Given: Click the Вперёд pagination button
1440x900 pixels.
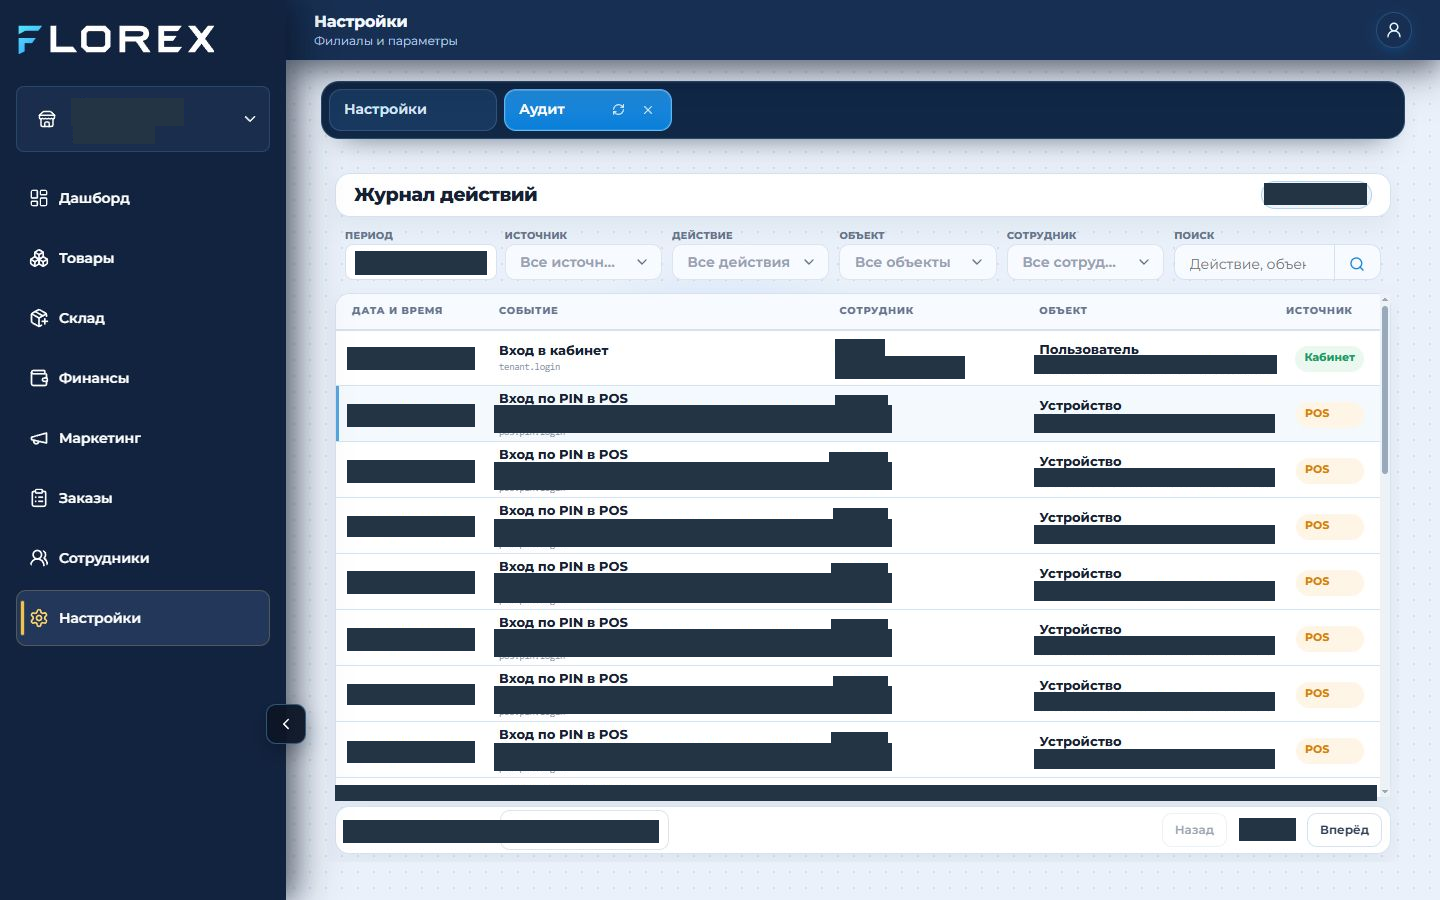Looking at the screenshot, I should coord(1344,830).
